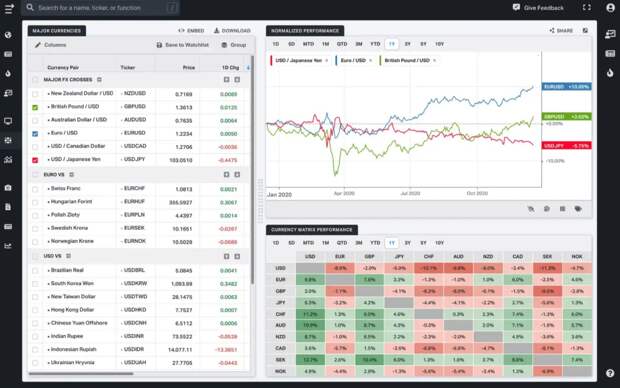Click the flame icon in right sidebar
This screenshot has height=388, width=620.
tap(610, 73)
